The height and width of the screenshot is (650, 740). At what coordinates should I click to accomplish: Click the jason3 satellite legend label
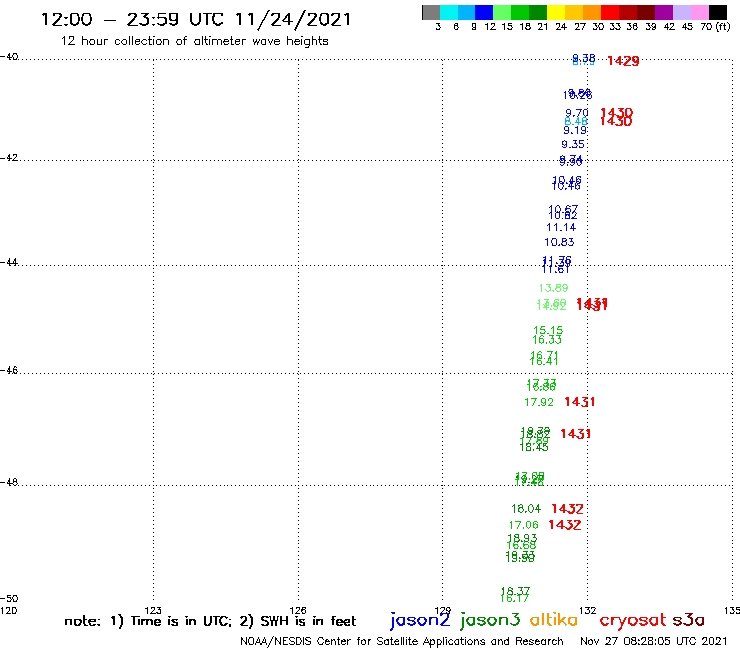point(490,620)
